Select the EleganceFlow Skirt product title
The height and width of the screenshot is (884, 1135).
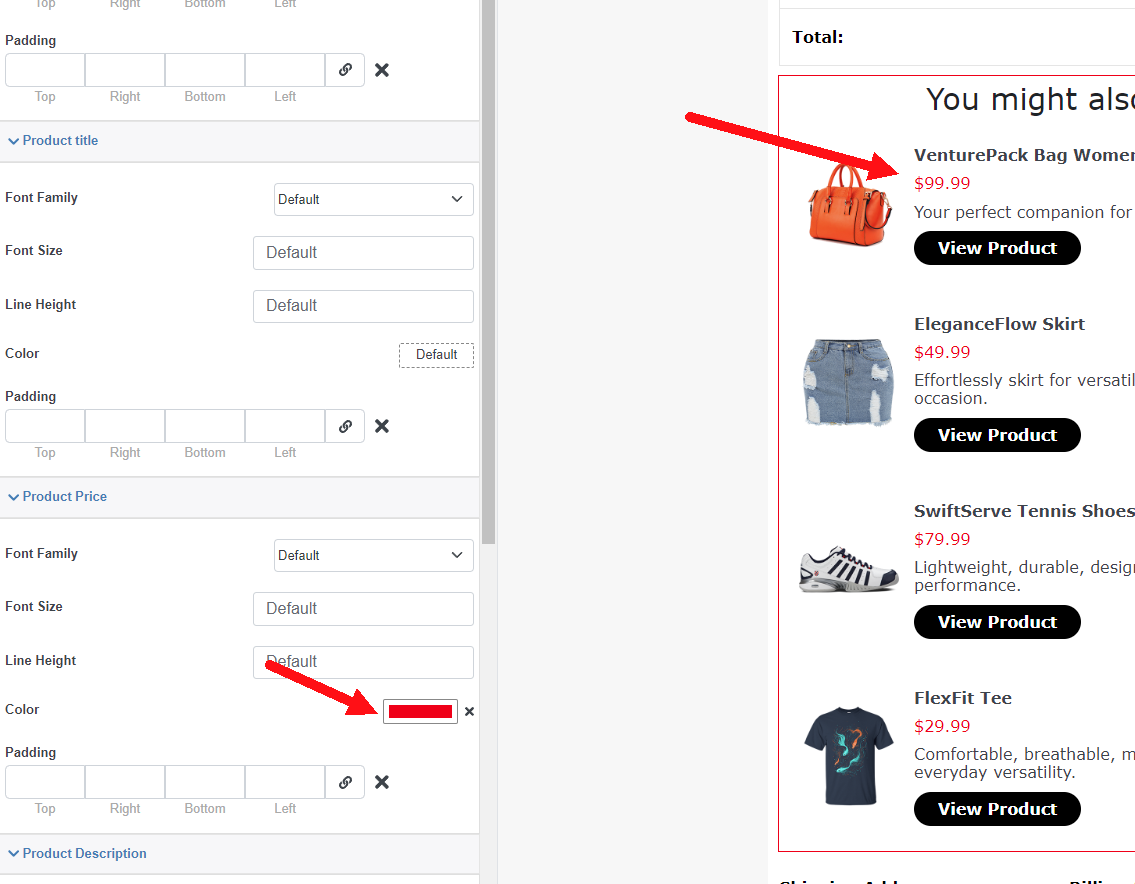999,324
